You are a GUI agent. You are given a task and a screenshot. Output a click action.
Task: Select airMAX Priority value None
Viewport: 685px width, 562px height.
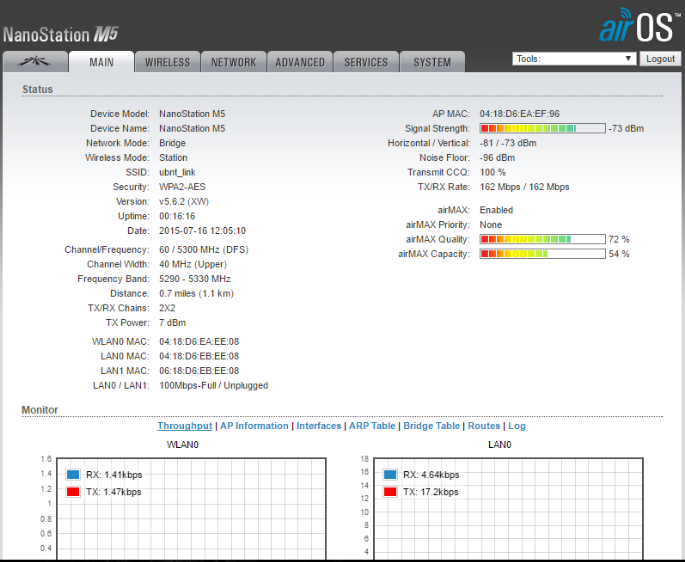point(491,225)
